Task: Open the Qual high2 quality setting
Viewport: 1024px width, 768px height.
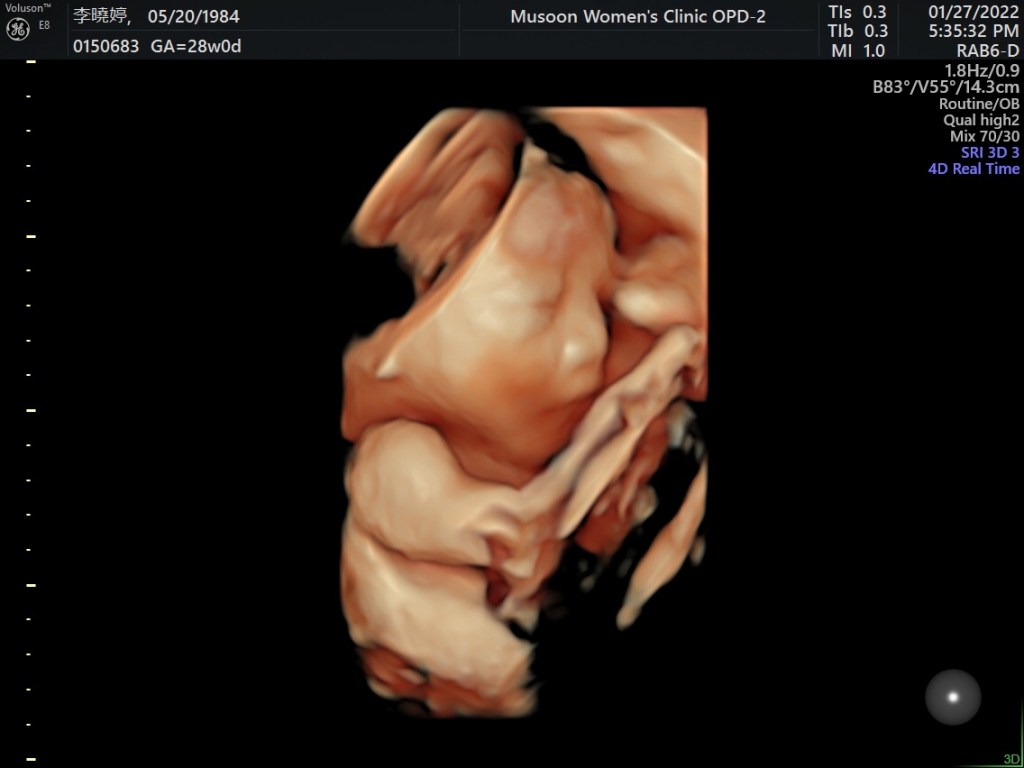Action: click(x=980, y=120)
